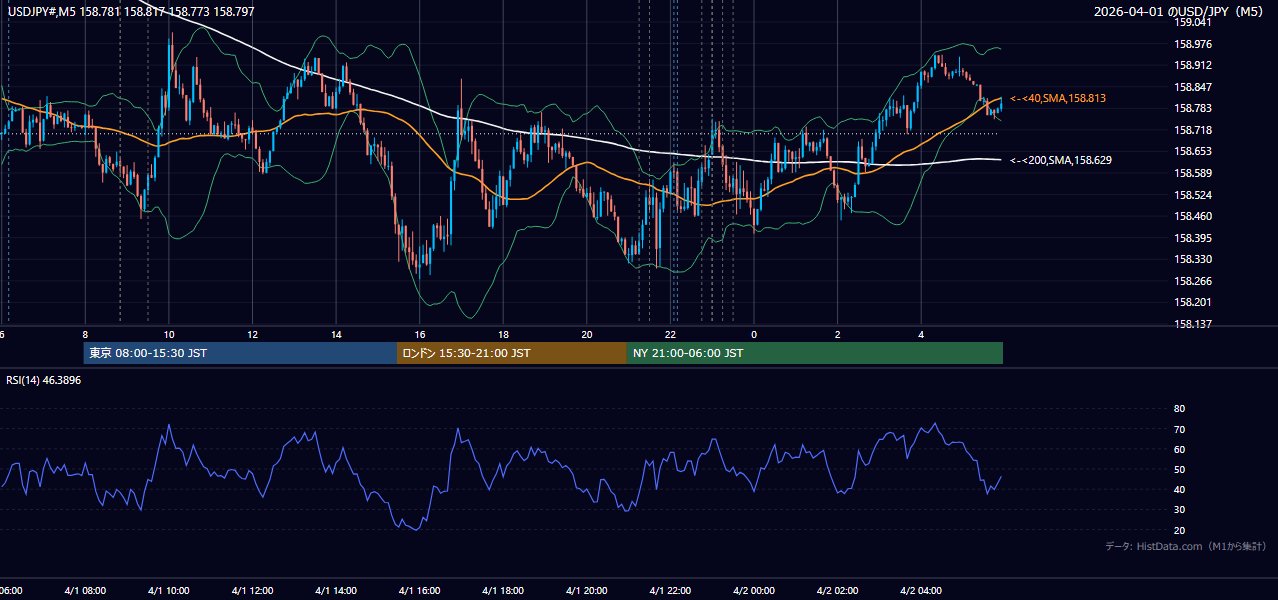1278x600 pixels.
Task: Click hour tick 18 under price chart
Action: click(x=503, y=335)
